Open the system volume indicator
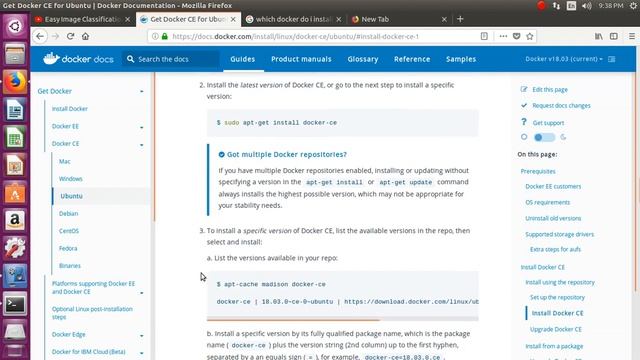This screenshot has width=640, height=360. (587, 6)
